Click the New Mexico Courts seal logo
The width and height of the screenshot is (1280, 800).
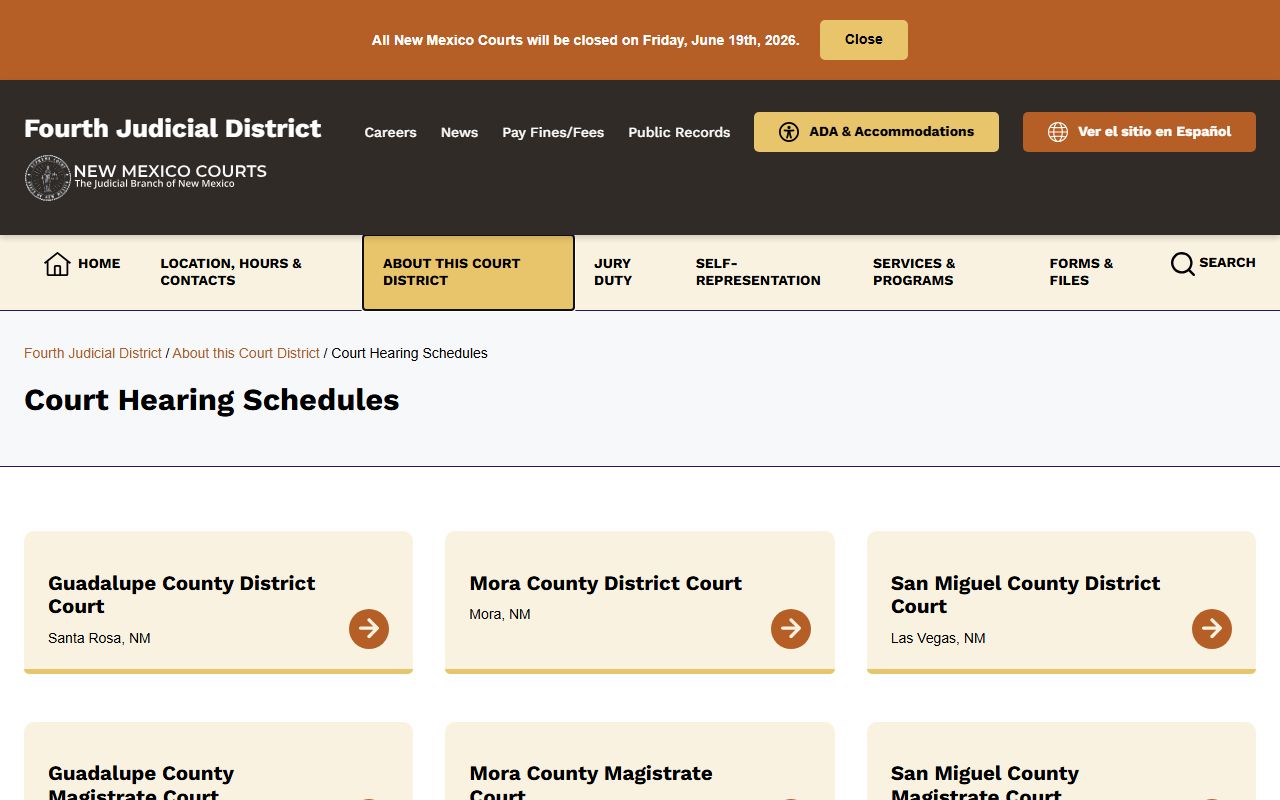pyautogui.click(x=47, y=178)
